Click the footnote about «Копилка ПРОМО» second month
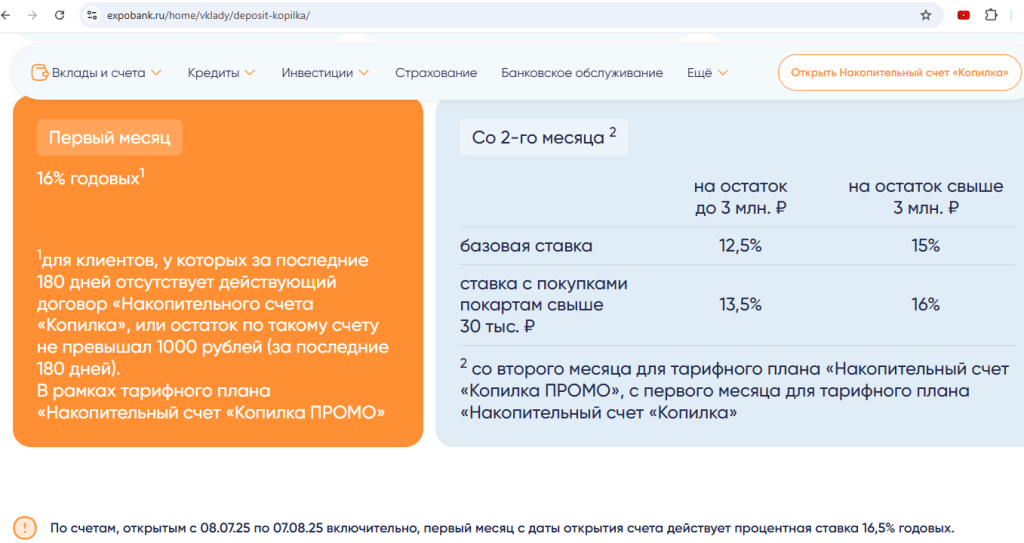This screenshot has width=1024, height=543. pyautogui.click(x=734, y=390)
